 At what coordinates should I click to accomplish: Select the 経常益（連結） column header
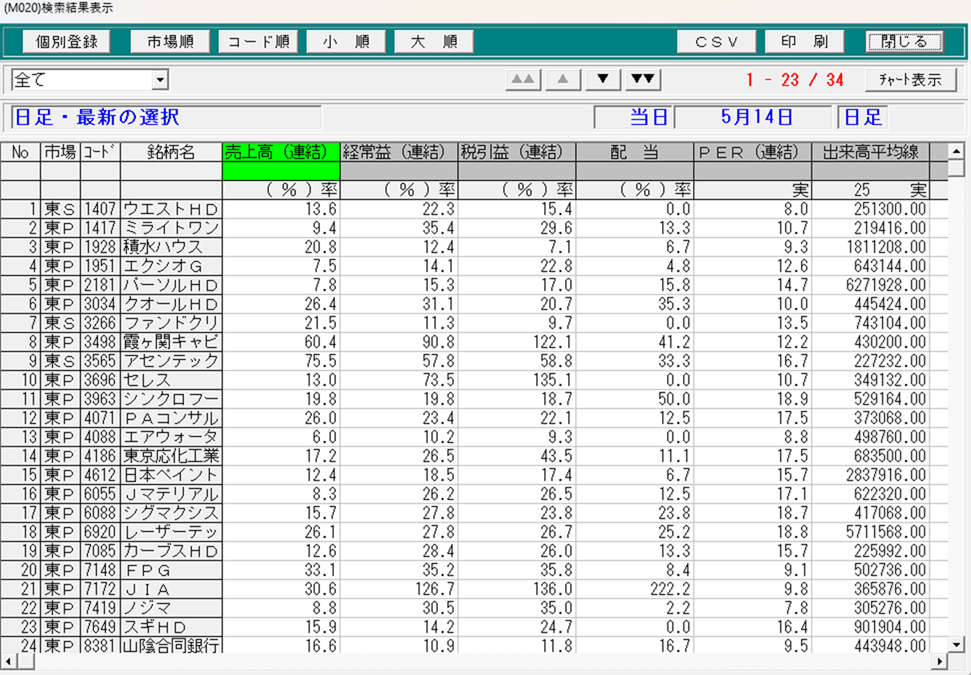(x=399, y=152)
